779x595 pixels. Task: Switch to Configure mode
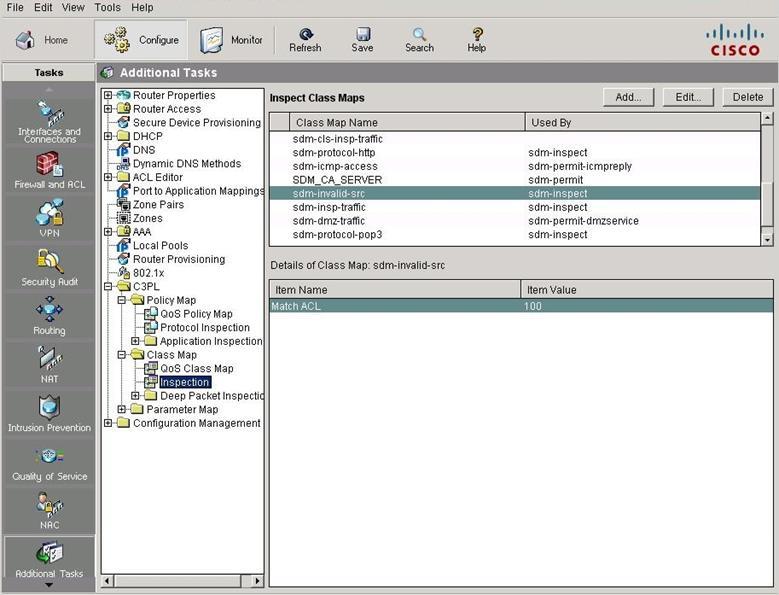(x=141, y=40)
